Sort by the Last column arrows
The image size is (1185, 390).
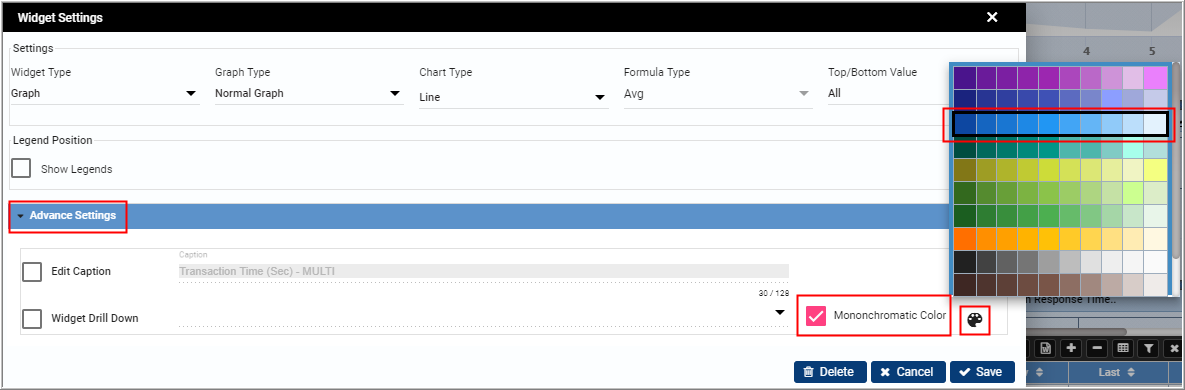[x=1131, y=372]
